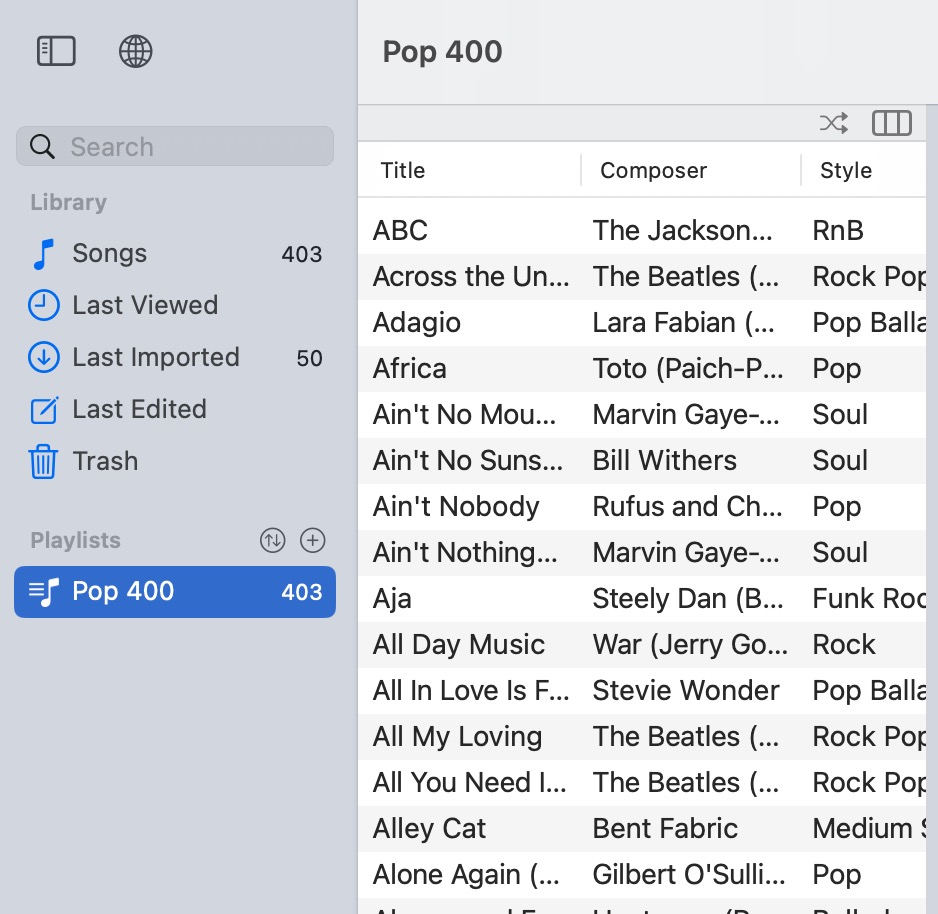Select the song Africa by Toto
Viewport: 938px width, 914px height.
click(x=410, y=369)
